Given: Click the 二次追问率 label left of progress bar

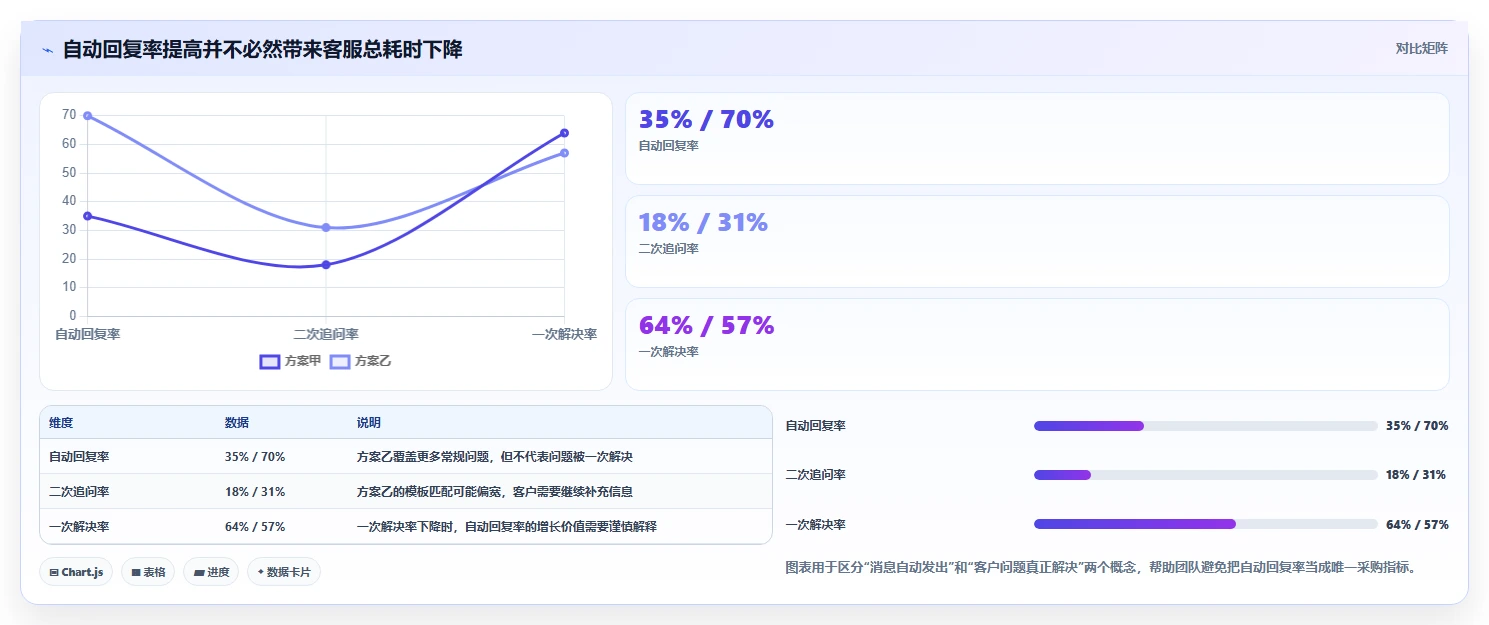Looking at the screenshot, I should 816,475.
